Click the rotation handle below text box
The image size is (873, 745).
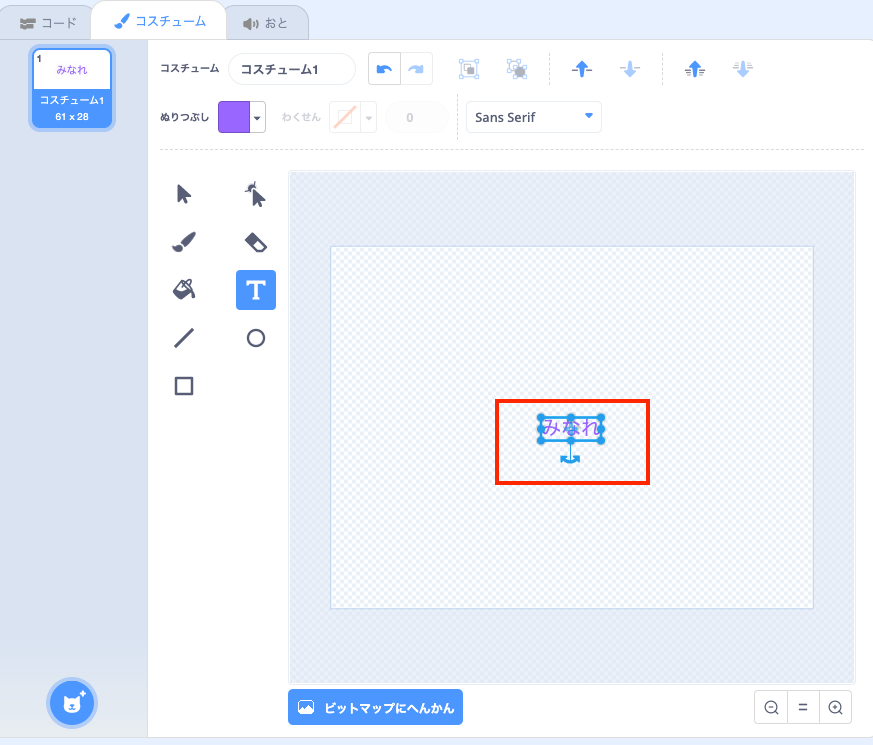pos(570,459)
